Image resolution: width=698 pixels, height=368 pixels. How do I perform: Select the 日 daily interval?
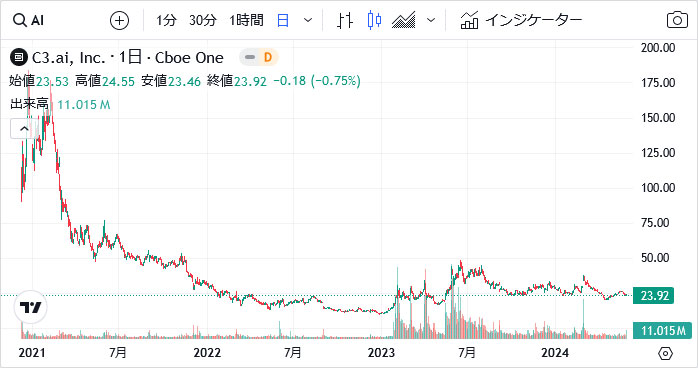[x=283, y=20]
